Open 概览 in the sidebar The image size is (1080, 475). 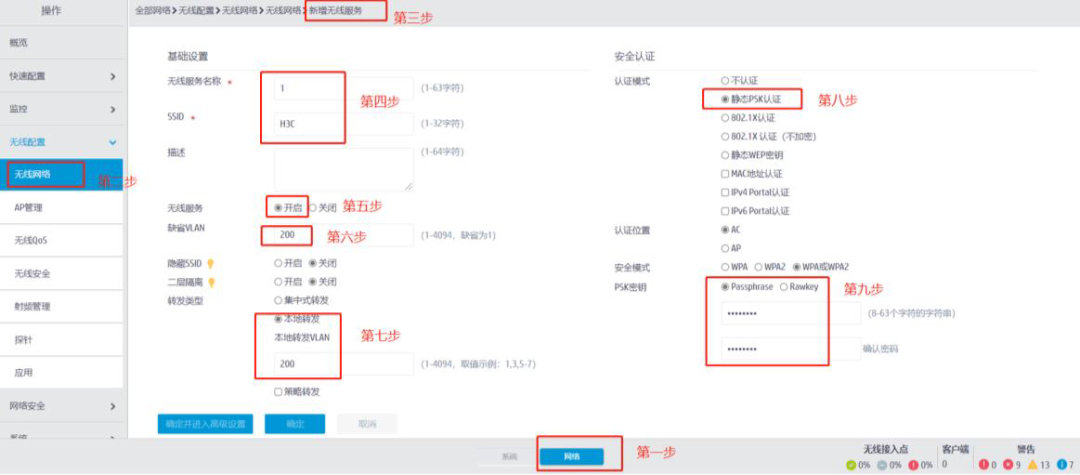pos(61,43)
